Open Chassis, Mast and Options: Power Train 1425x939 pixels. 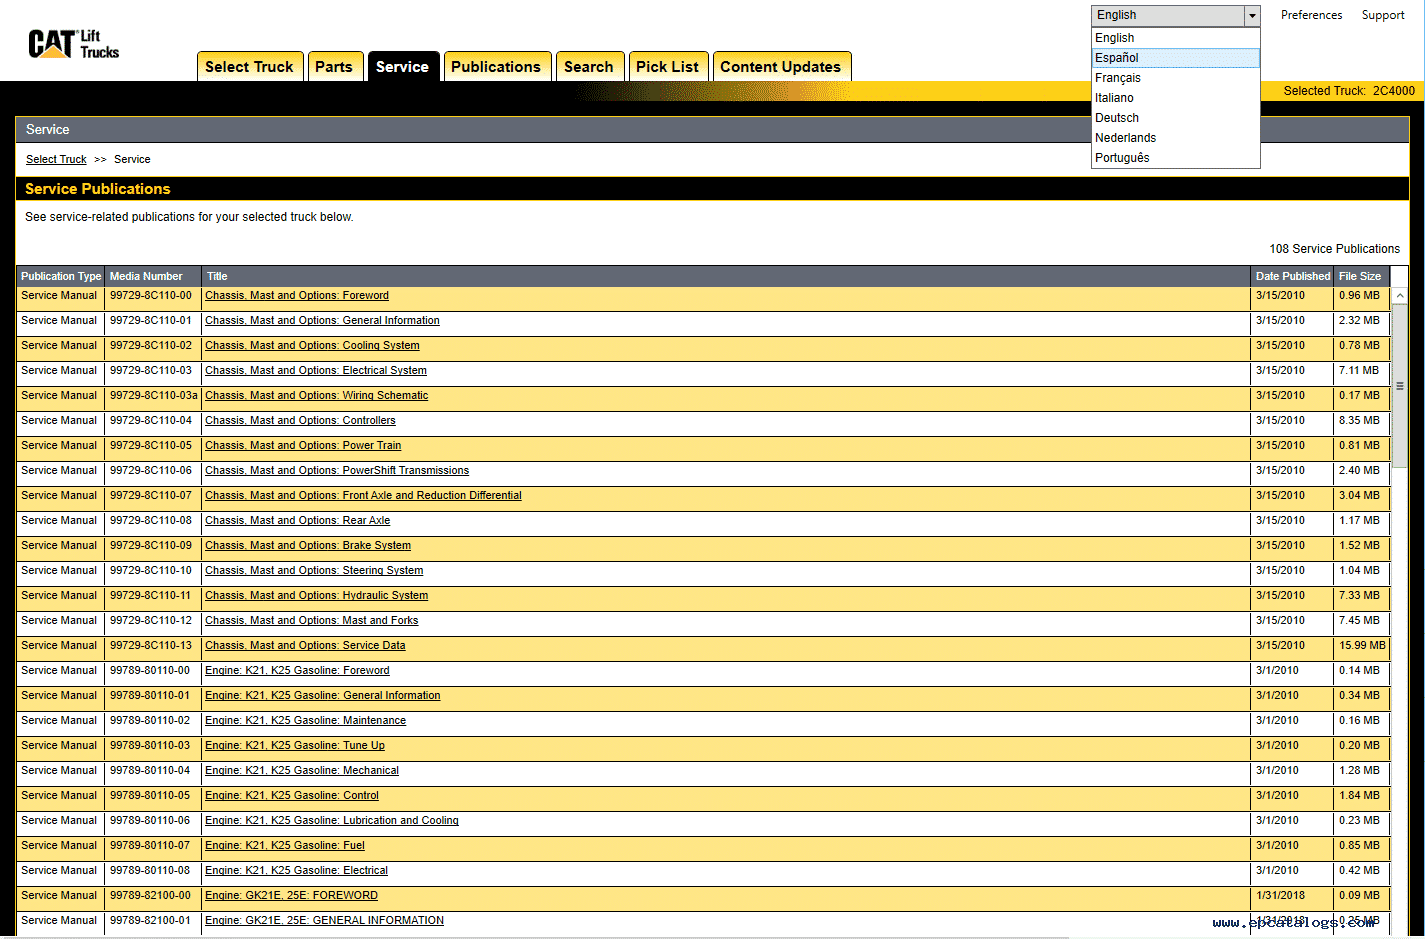point(303,446)
